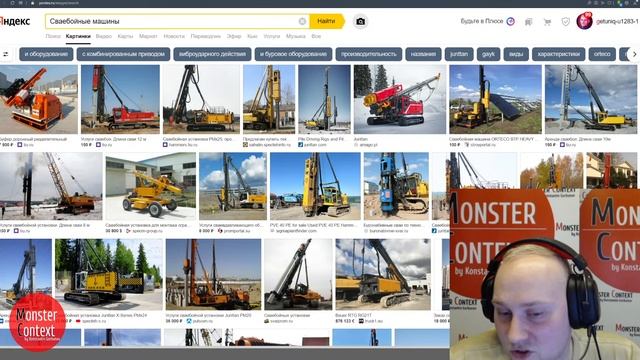Image resolution: width=640 pixels, height=360 pixels.
Task: Click the 'junttan' chip
Action: tap(459, 54)
